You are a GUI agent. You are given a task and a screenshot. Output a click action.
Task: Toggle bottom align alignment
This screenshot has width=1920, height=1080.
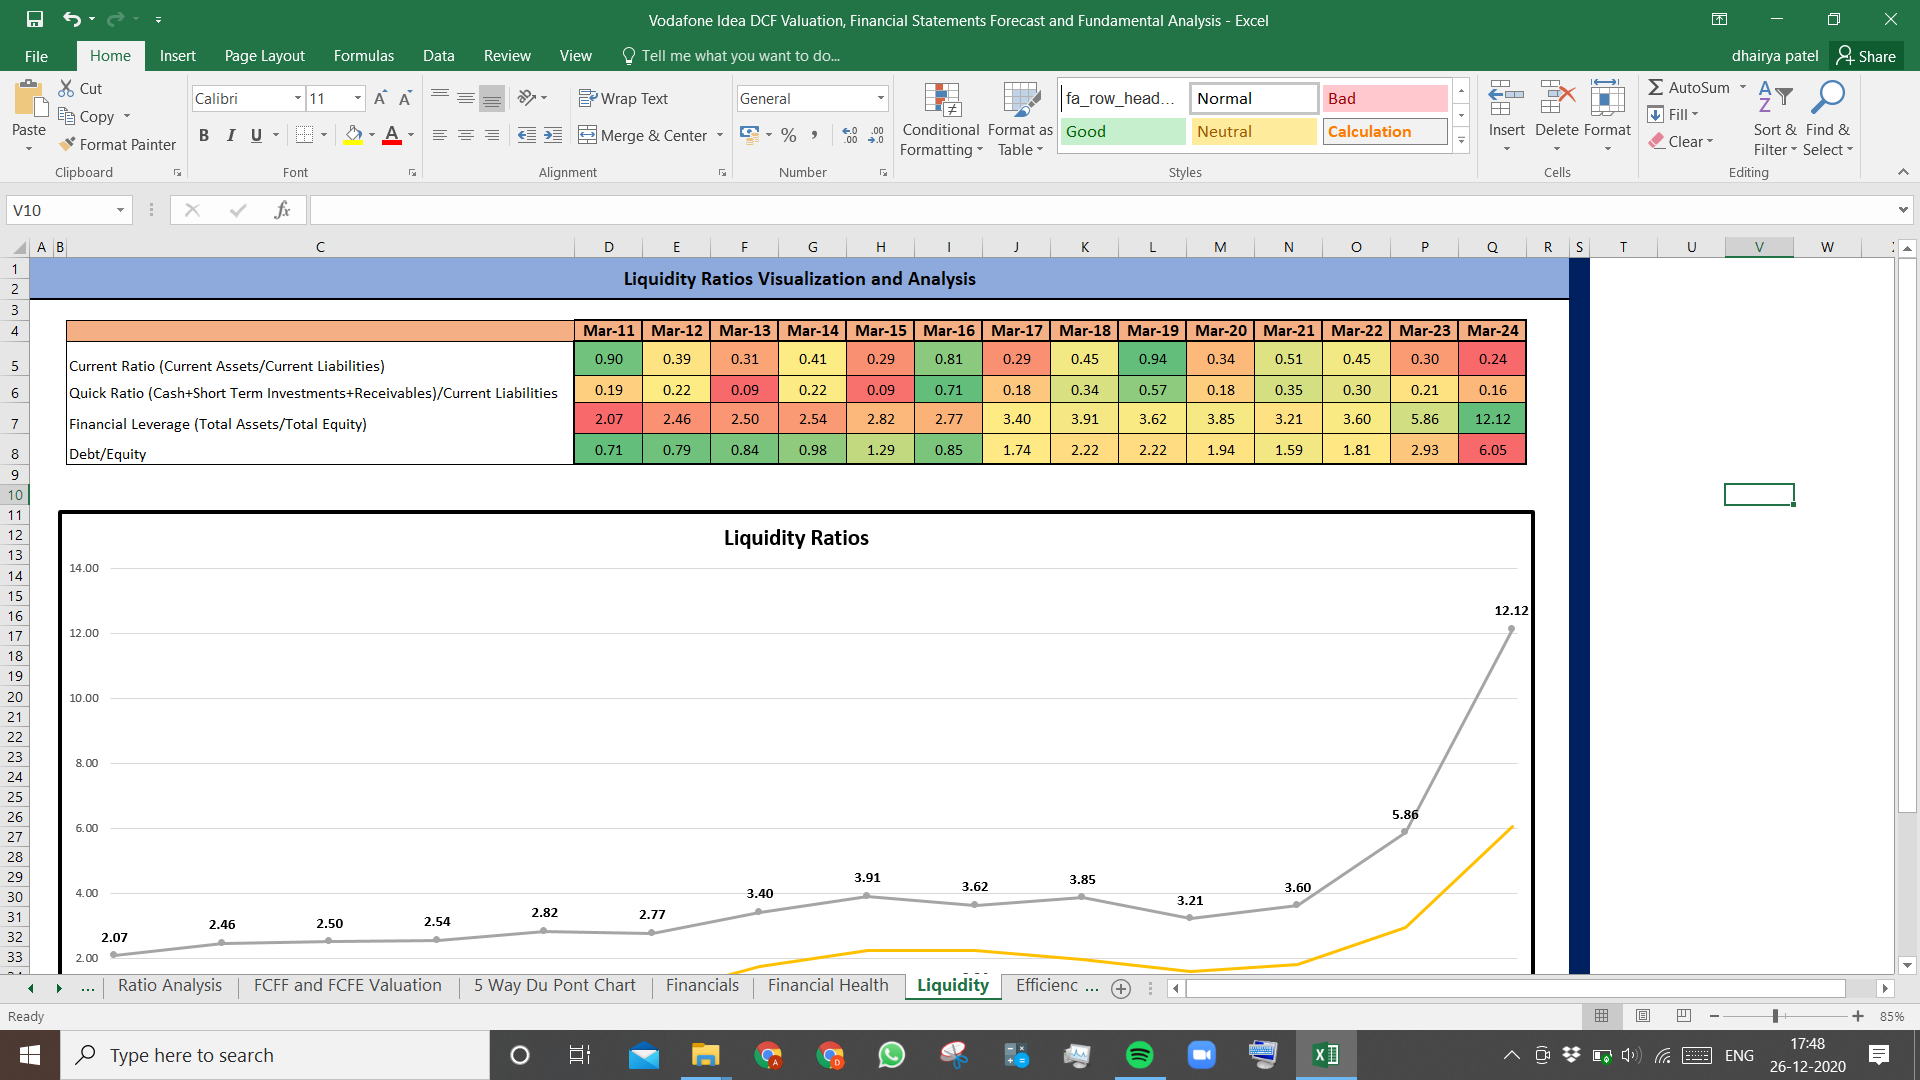(491, 98)
